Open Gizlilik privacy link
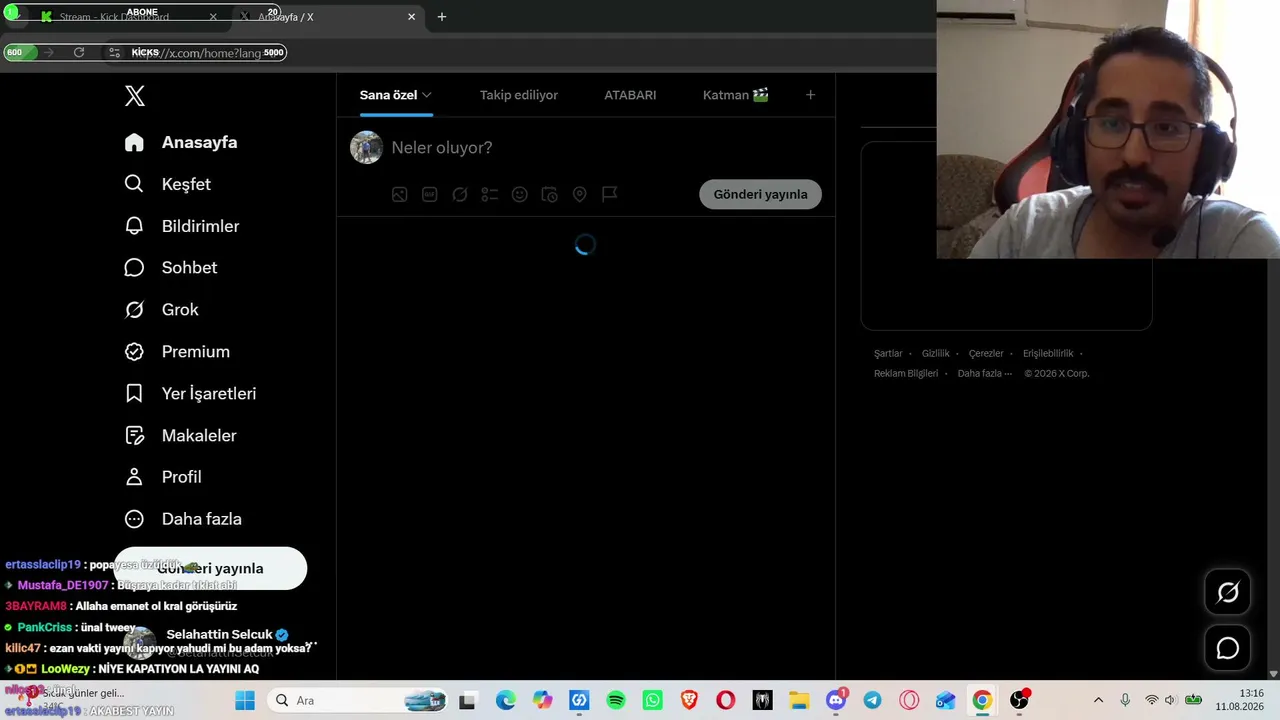 click(x=936, y=353)
